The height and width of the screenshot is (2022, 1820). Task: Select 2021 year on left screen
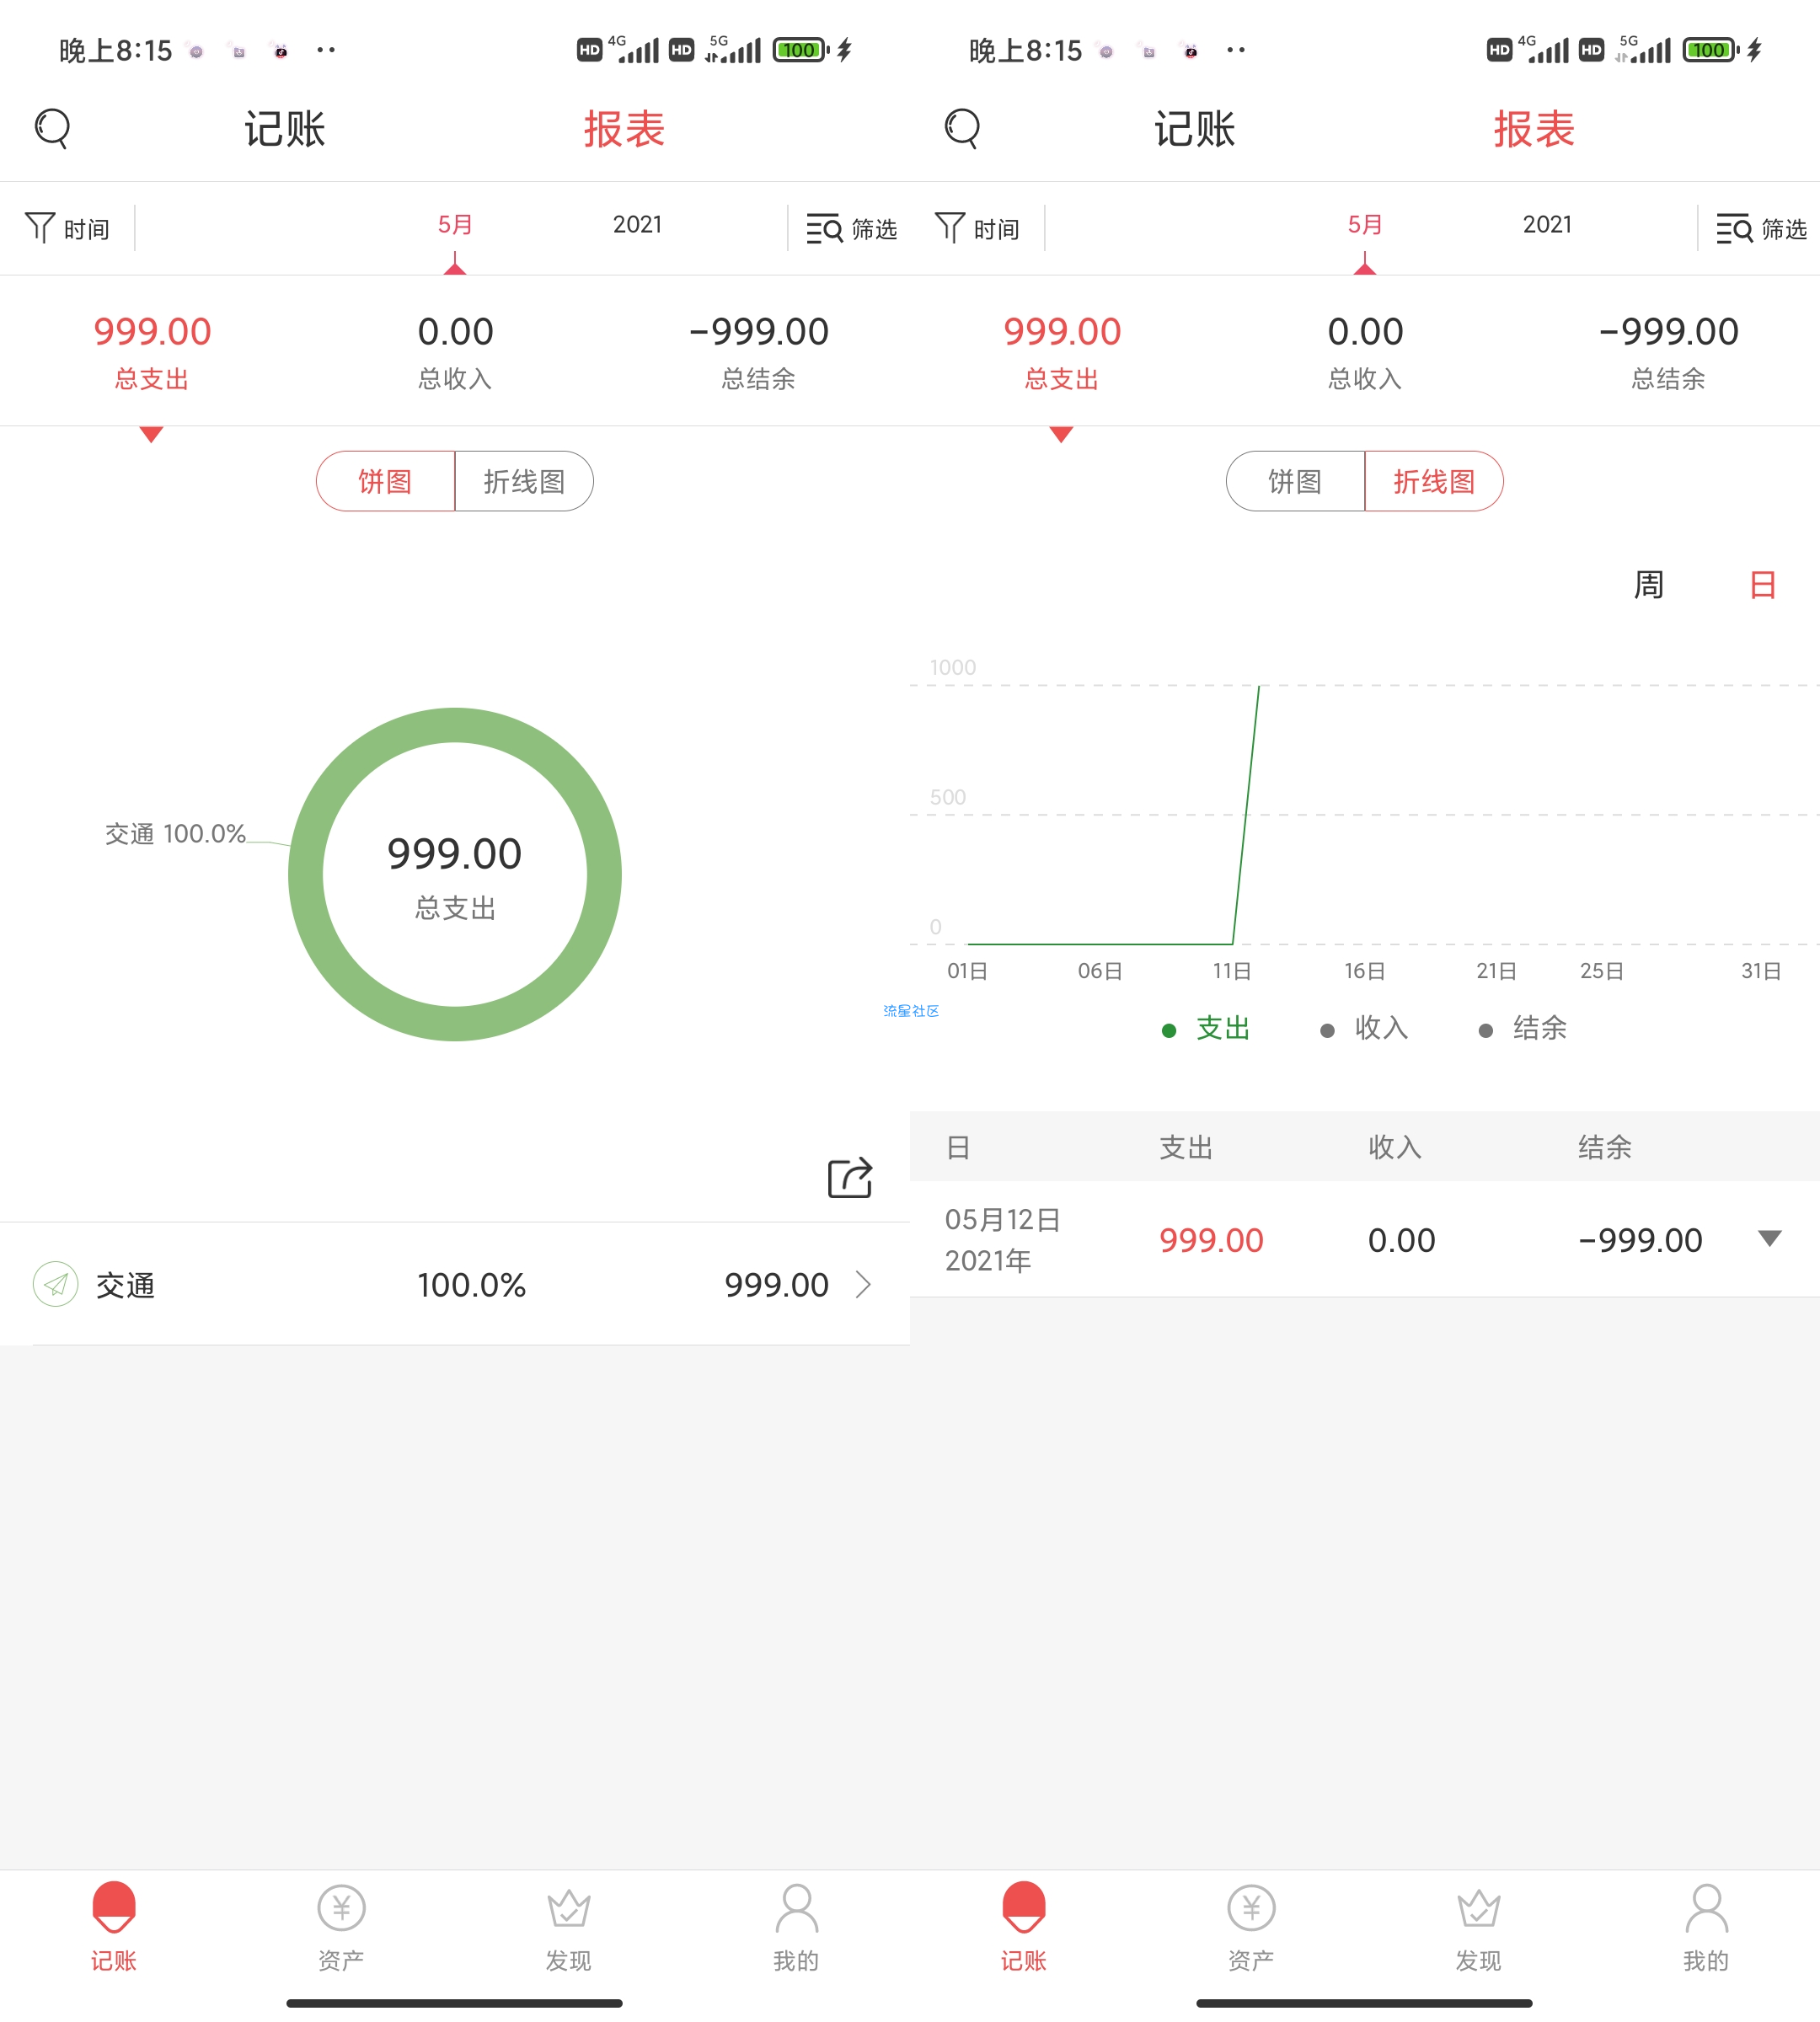(637, 225)
